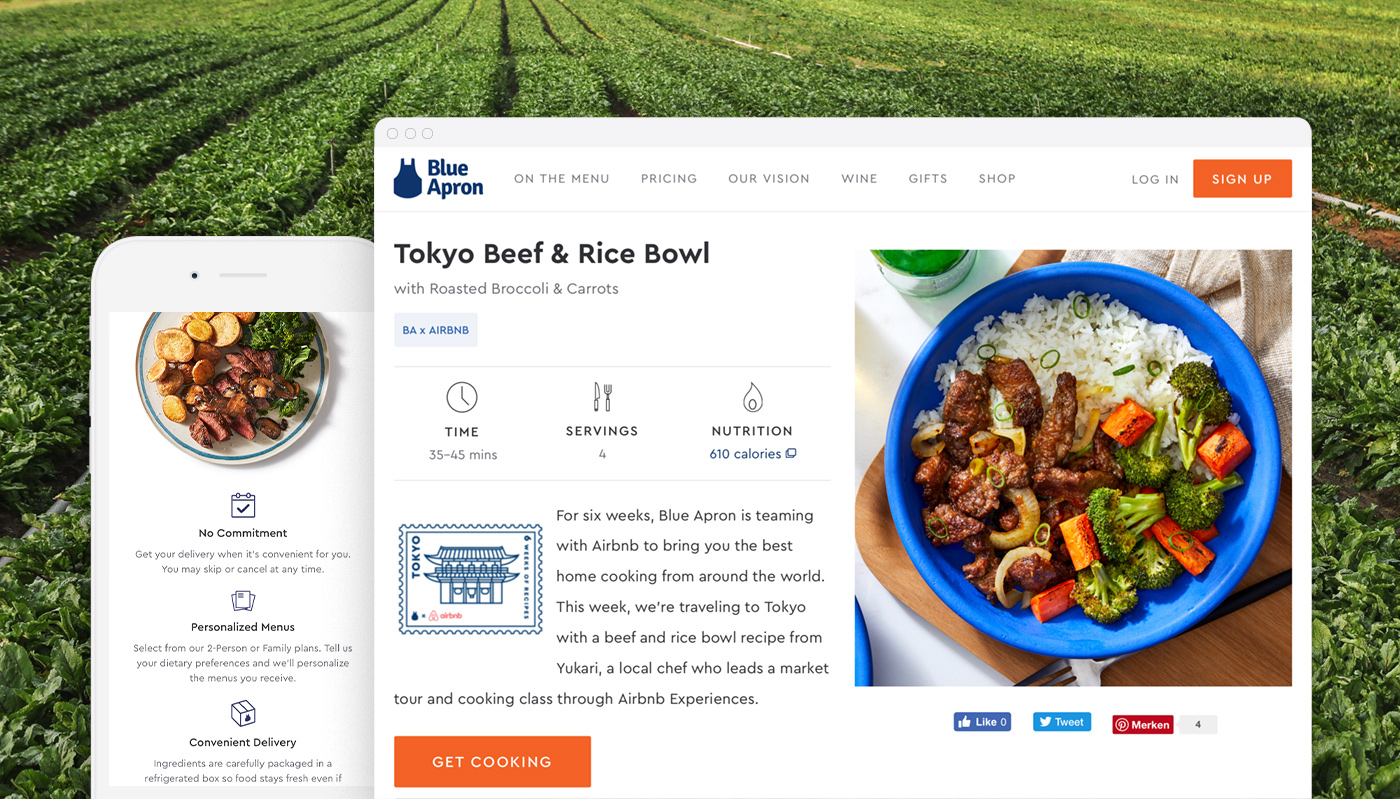Open the 610 calories nutrition link
The height and width of the screenshot is (799, 1400).
click(752, 454)
